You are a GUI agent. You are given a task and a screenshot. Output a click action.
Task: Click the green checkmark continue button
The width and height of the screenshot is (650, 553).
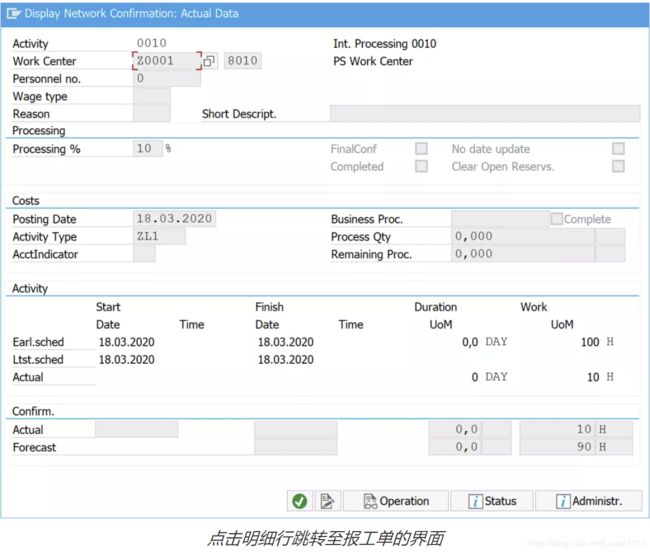300,501
